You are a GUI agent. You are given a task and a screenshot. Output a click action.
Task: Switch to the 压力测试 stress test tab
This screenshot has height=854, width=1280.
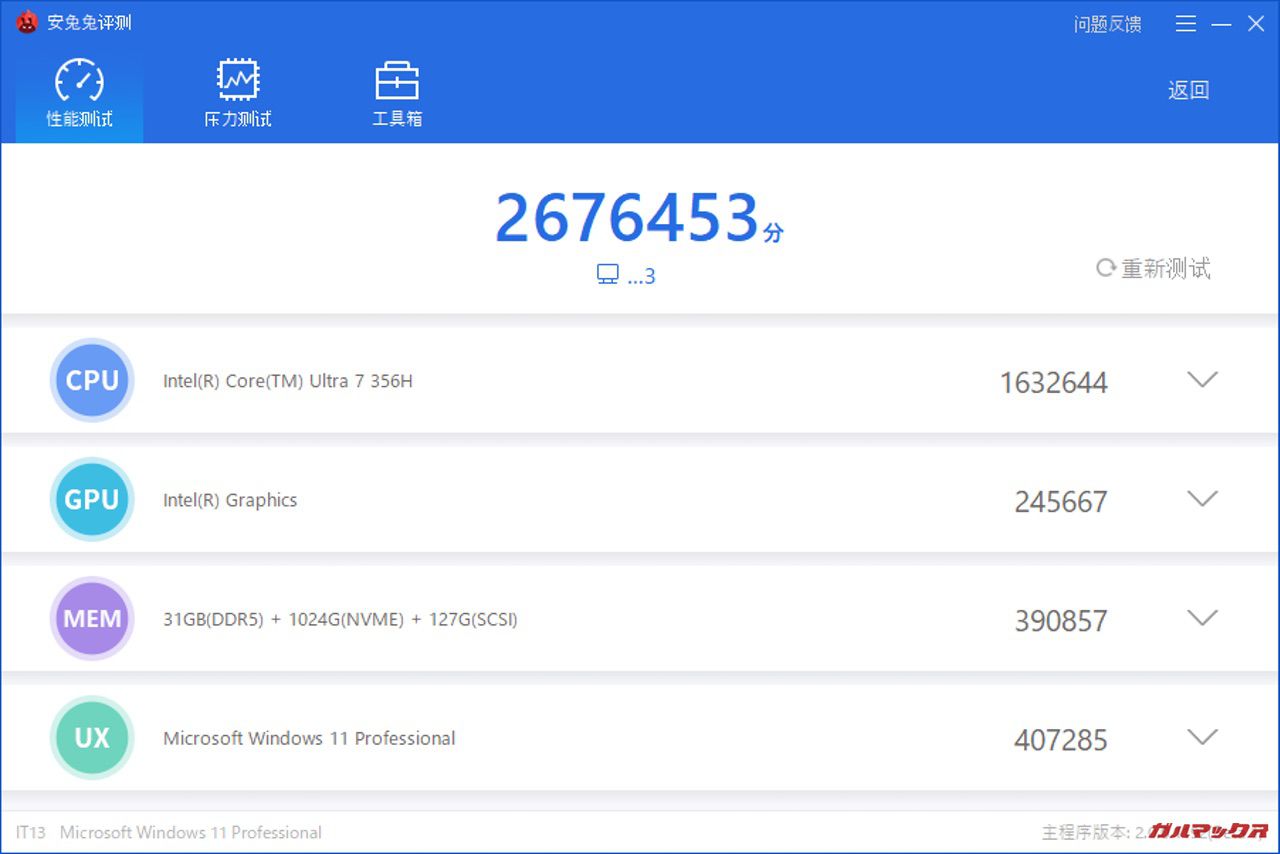[238, 94]
